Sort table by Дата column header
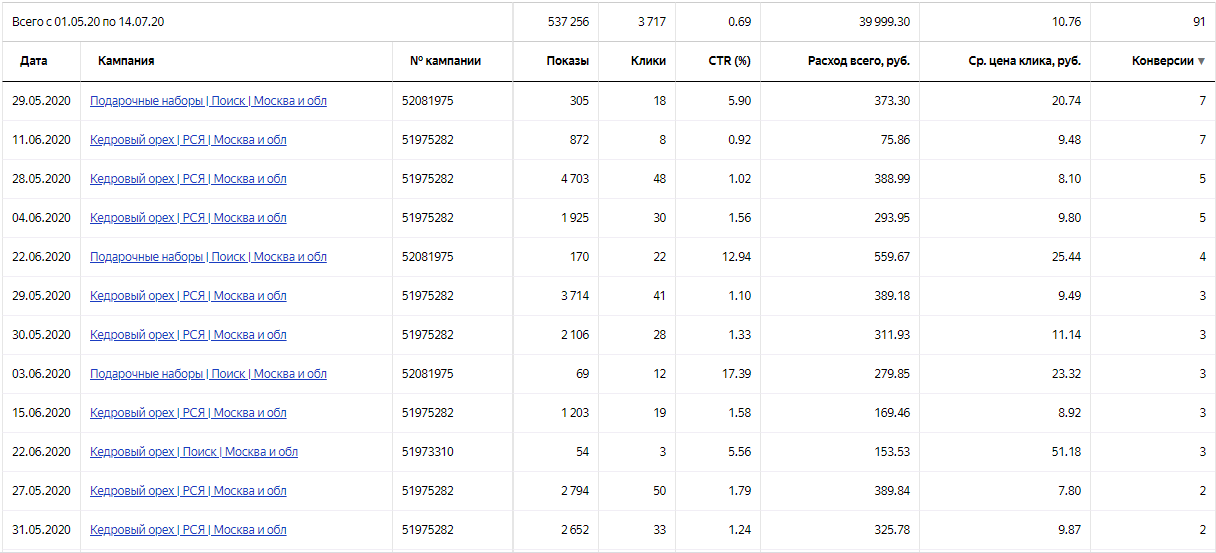The image size is (1216, 553). [34, 61]
